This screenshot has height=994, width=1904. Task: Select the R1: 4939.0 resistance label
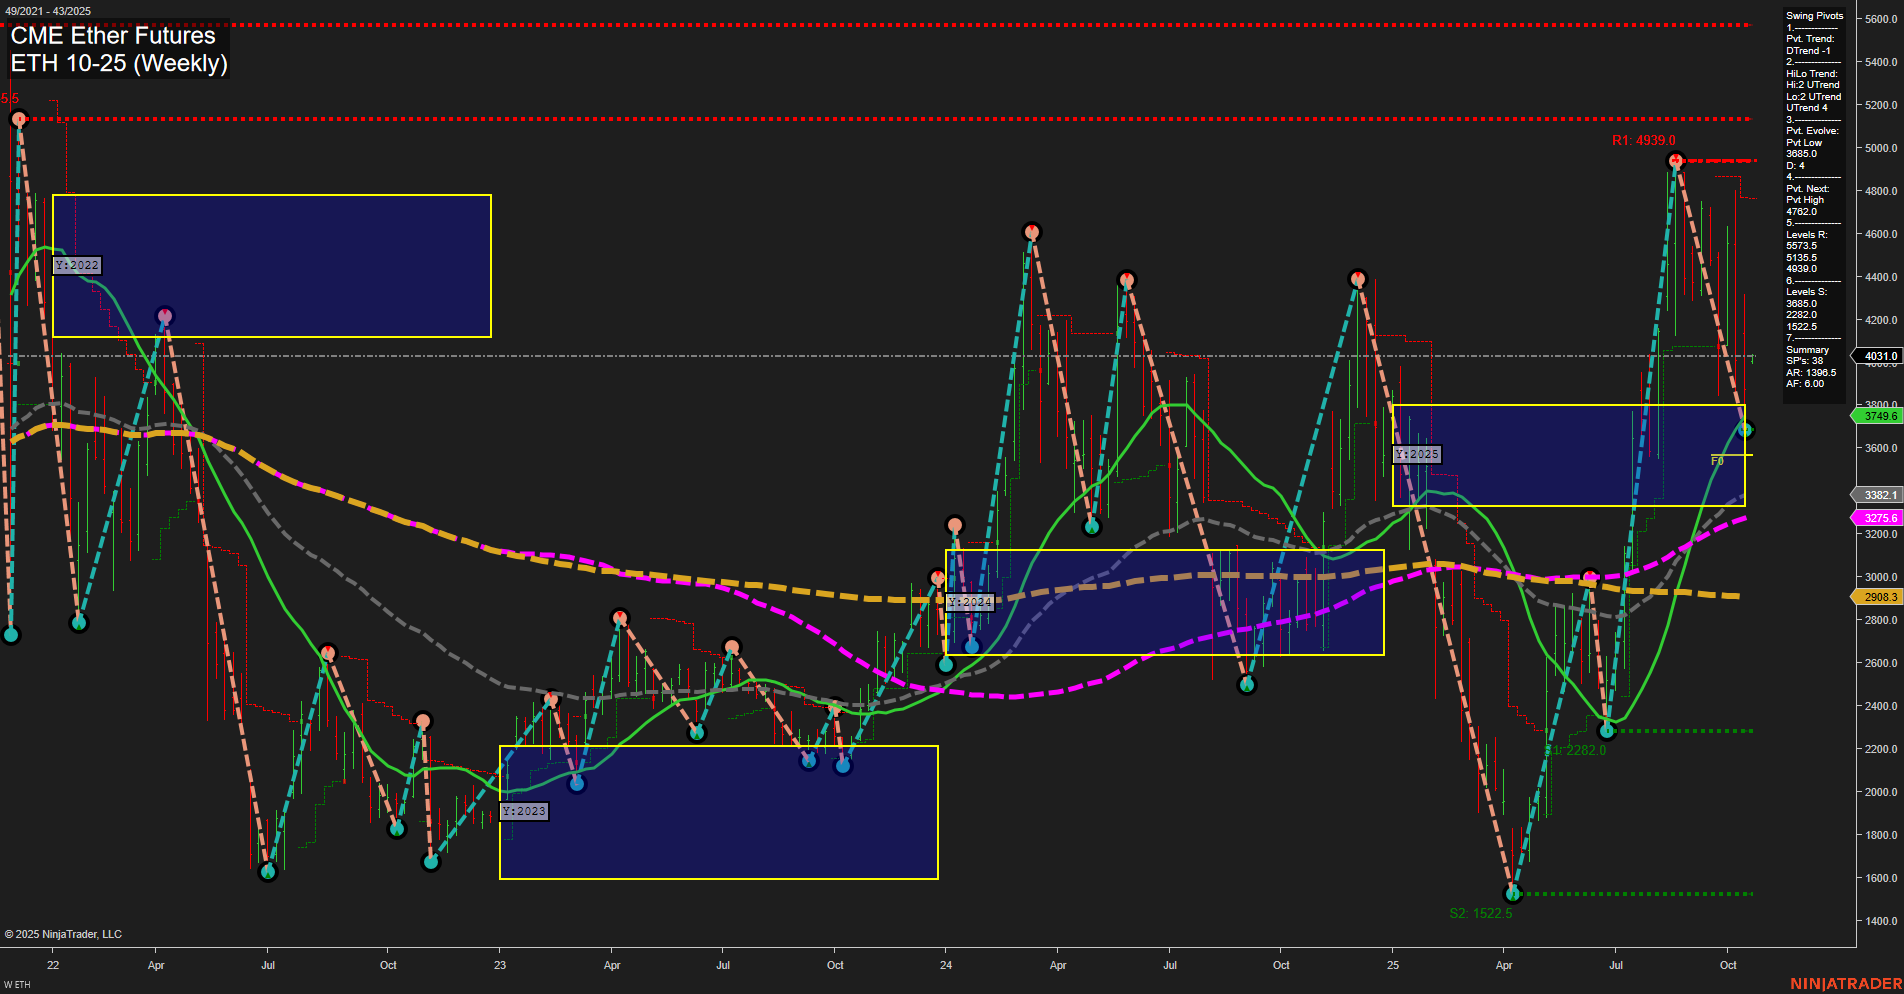1643,141
